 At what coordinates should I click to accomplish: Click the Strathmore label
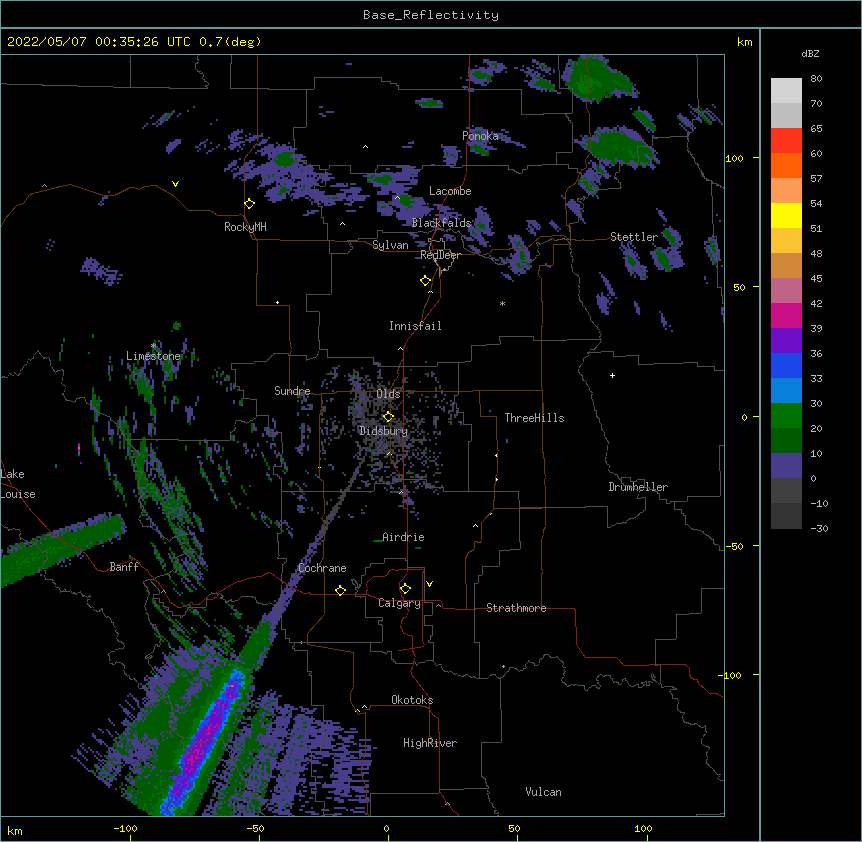516,608
